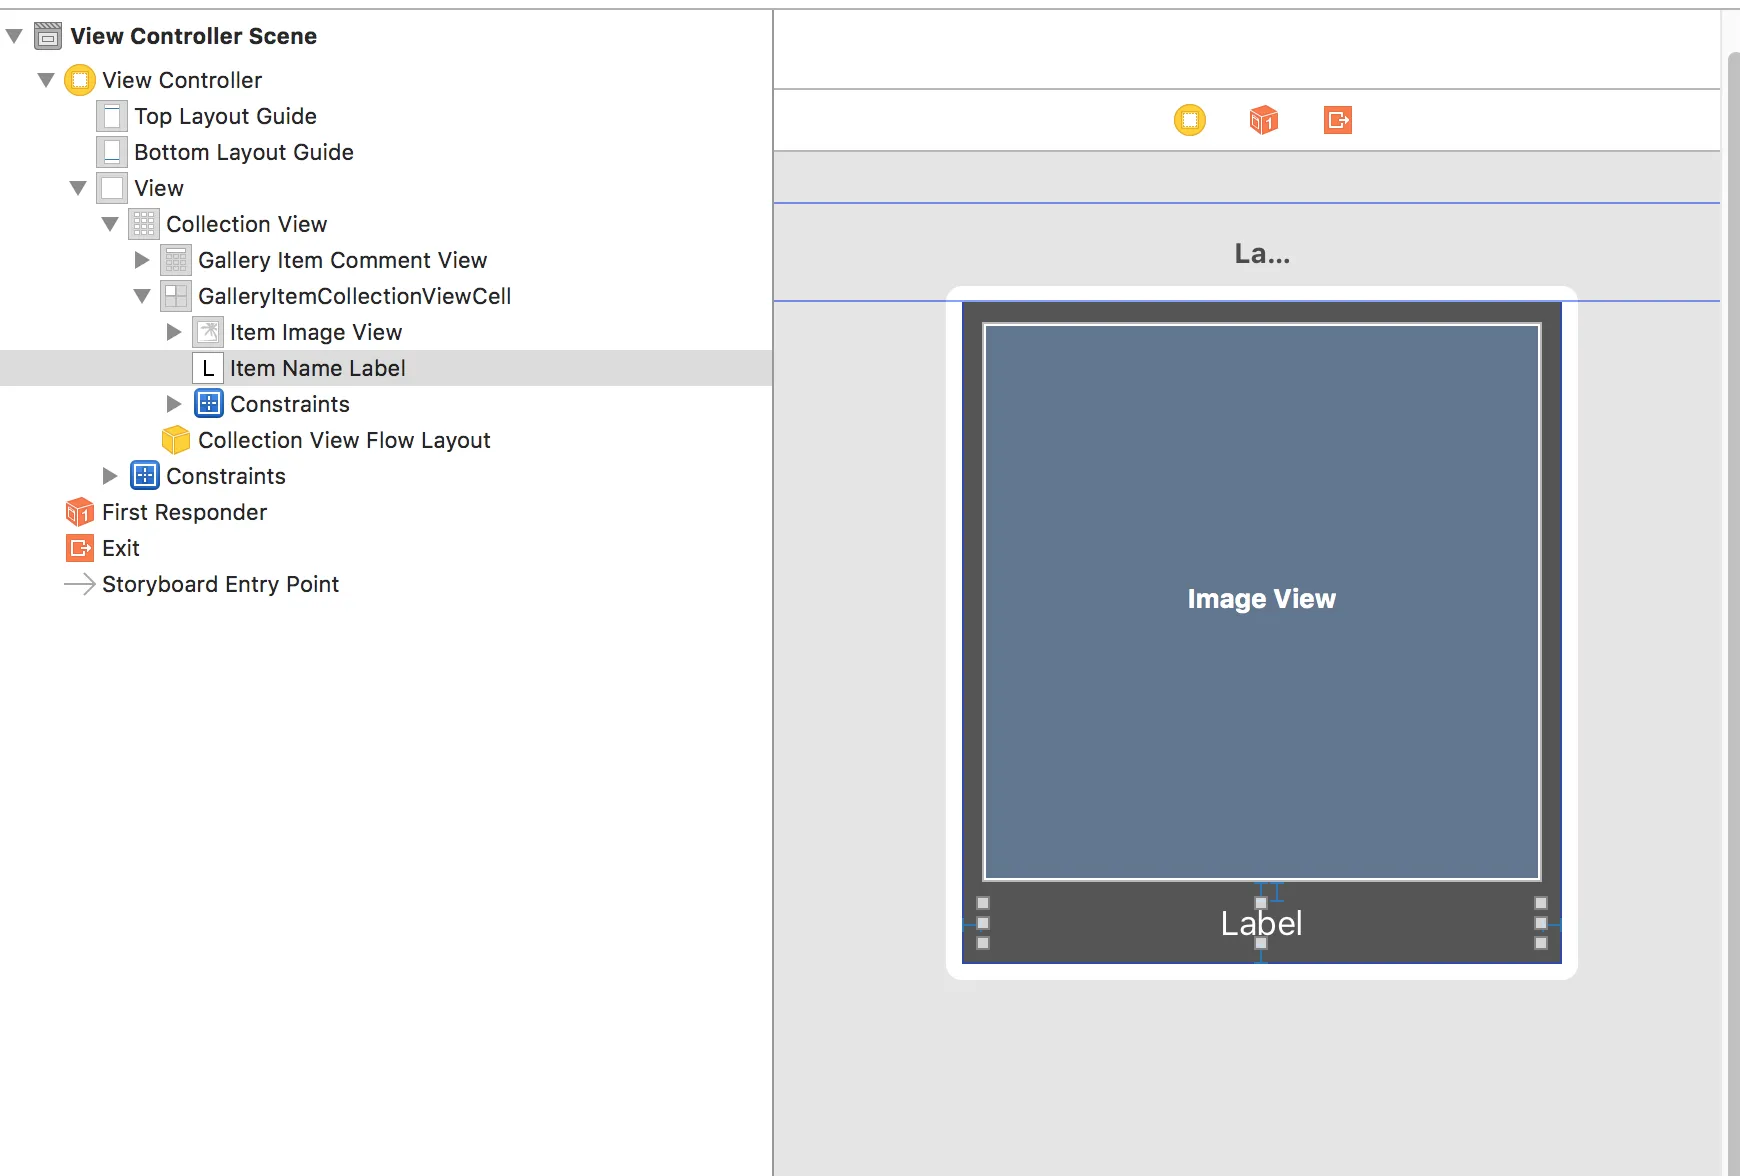Select Item Name Label row text
Screen dimensions: 1740x1176
point(318,368)
